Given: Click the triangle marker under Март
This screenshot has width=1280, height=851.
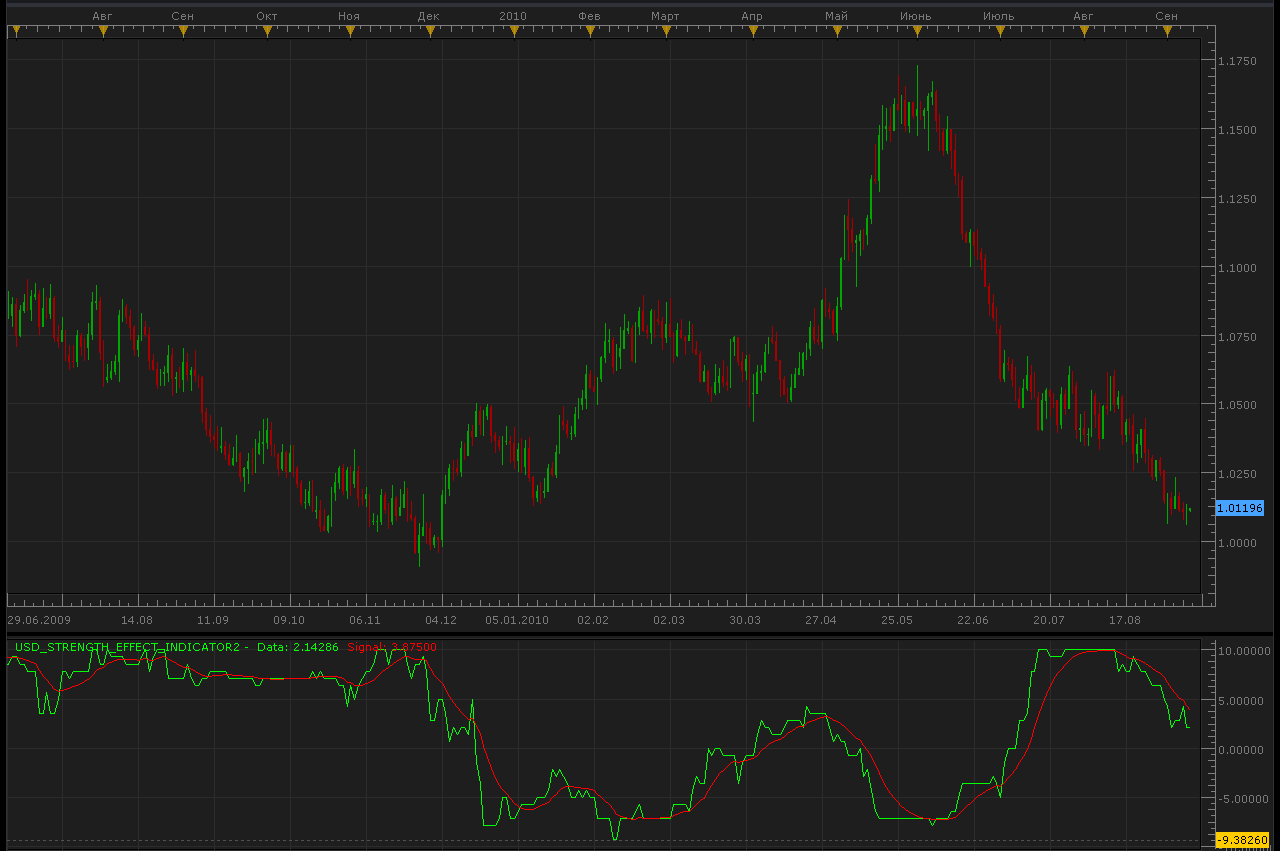Looking at the screenshot, I should [x=666, y=33].
